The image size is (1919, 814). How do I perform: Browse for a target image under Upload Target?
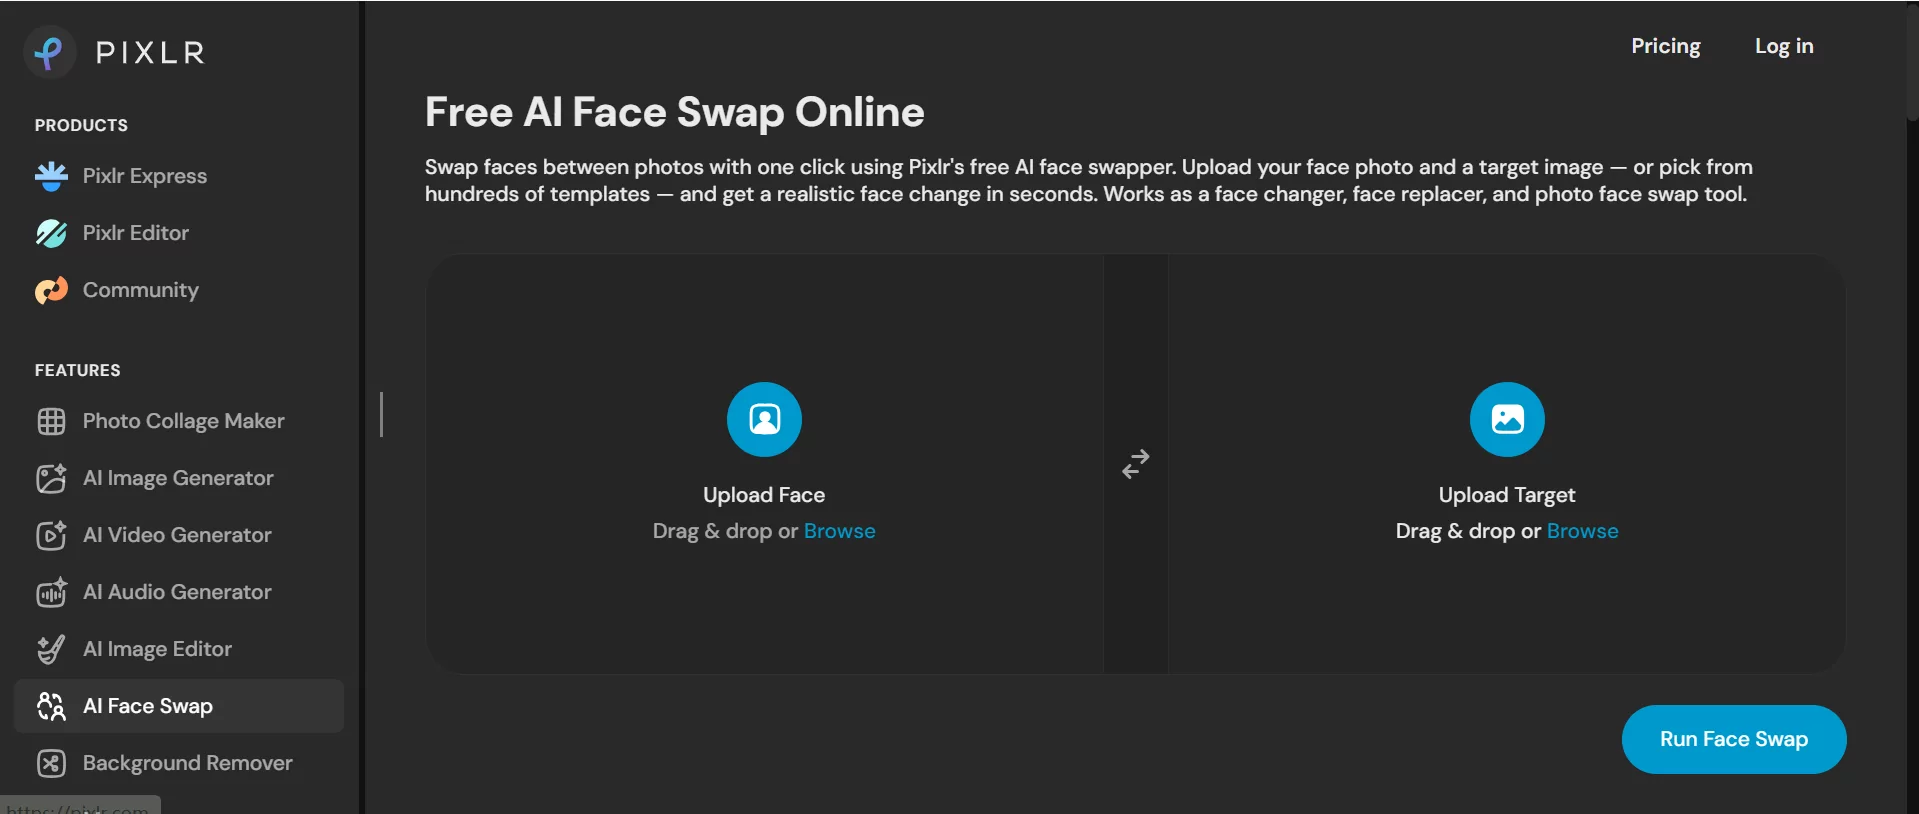[1582, 531]
